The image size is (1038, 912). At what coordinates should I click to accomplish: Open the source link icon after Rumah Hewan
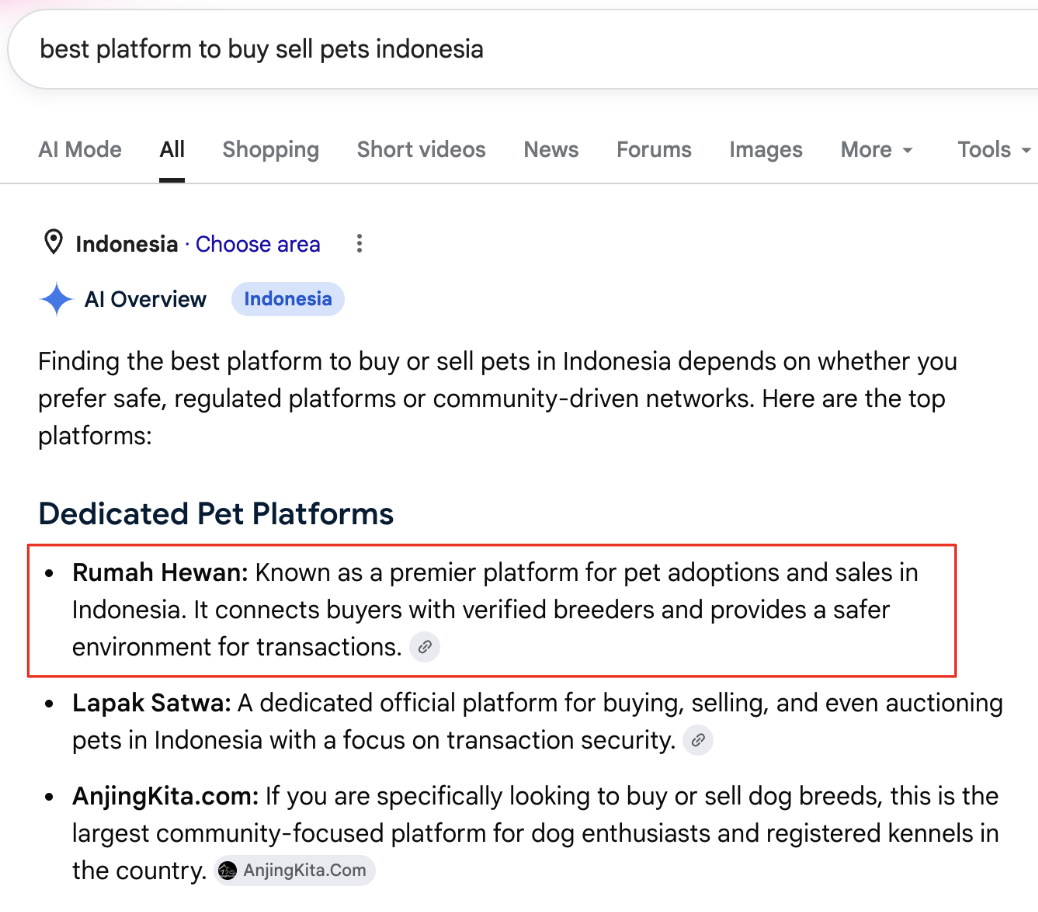[x=425, y=647]
